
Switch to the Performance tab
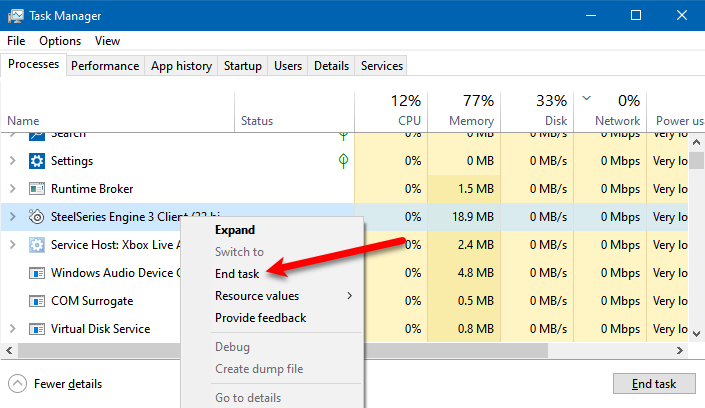tap(105, 66)
